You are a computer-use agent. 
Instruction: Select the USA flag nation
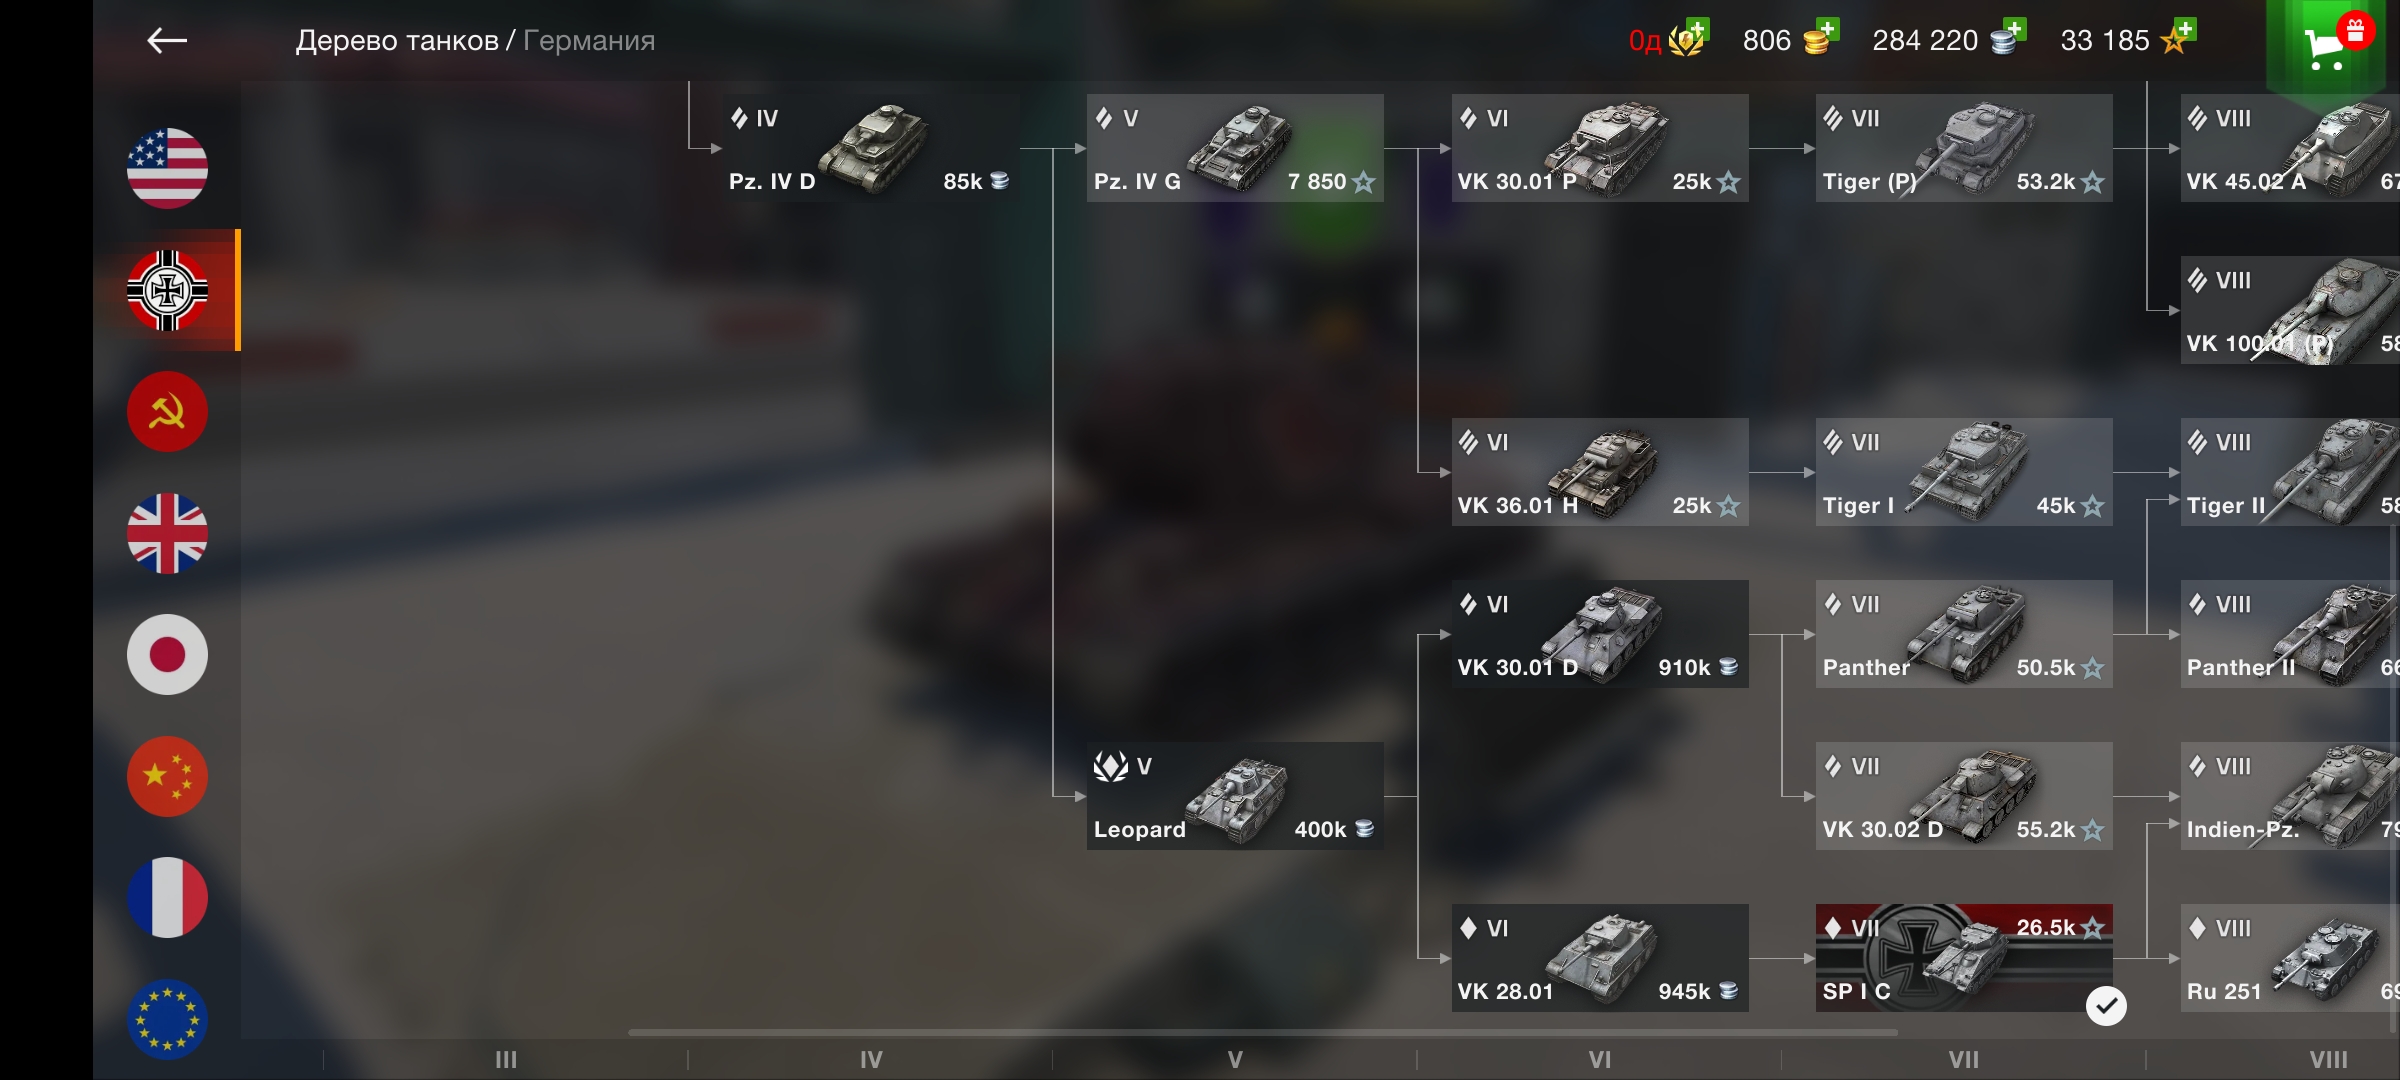[167, 168]
